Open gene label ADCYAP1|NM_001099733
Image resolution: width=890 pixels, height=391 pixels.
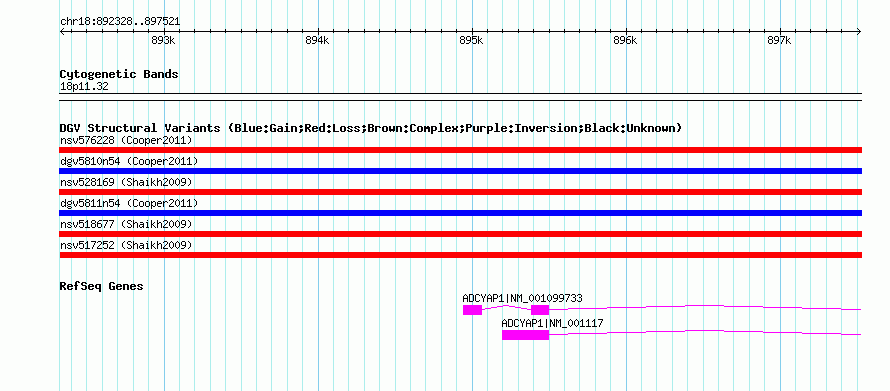click(522, 298)
